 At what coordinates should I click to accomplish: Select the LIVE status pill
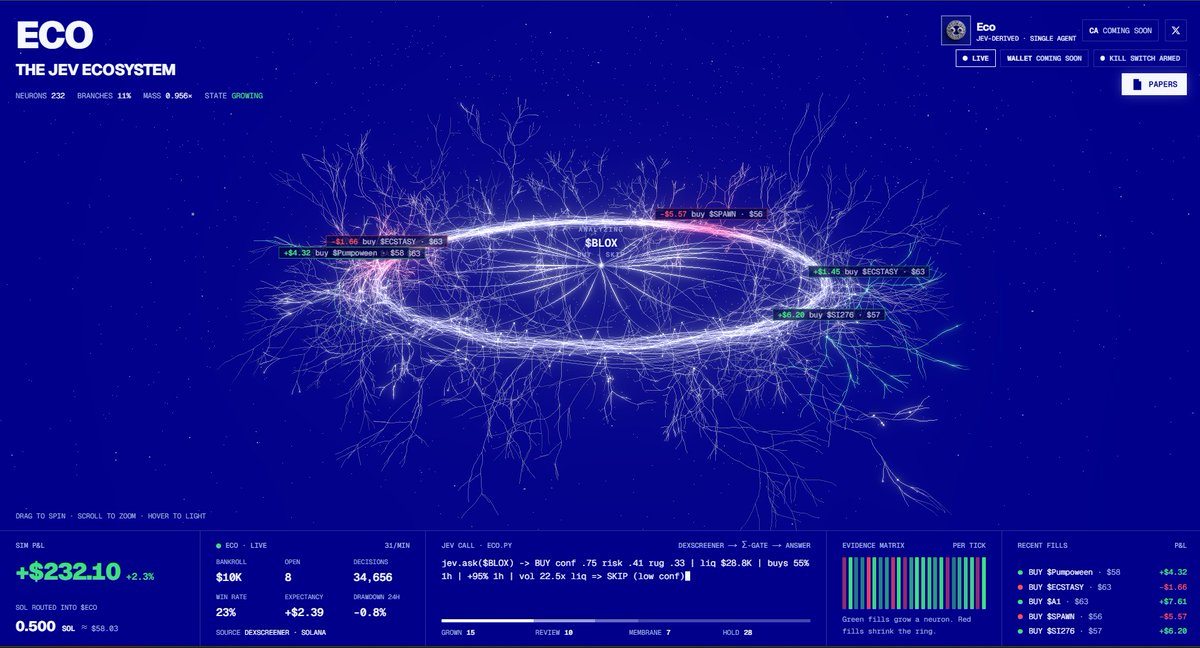pyautogui.click(x=975, y=58)
